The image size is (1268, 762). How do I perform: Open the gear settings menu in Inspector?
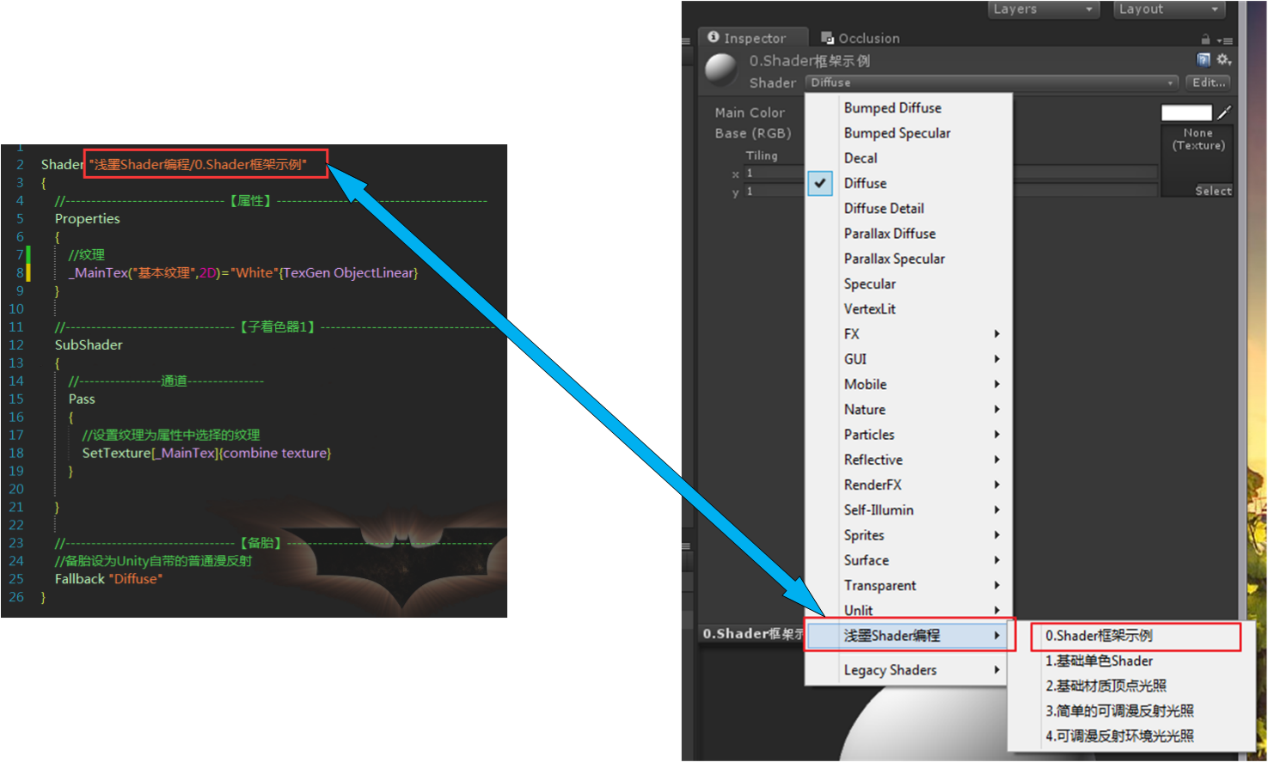tap(1223, 60)
